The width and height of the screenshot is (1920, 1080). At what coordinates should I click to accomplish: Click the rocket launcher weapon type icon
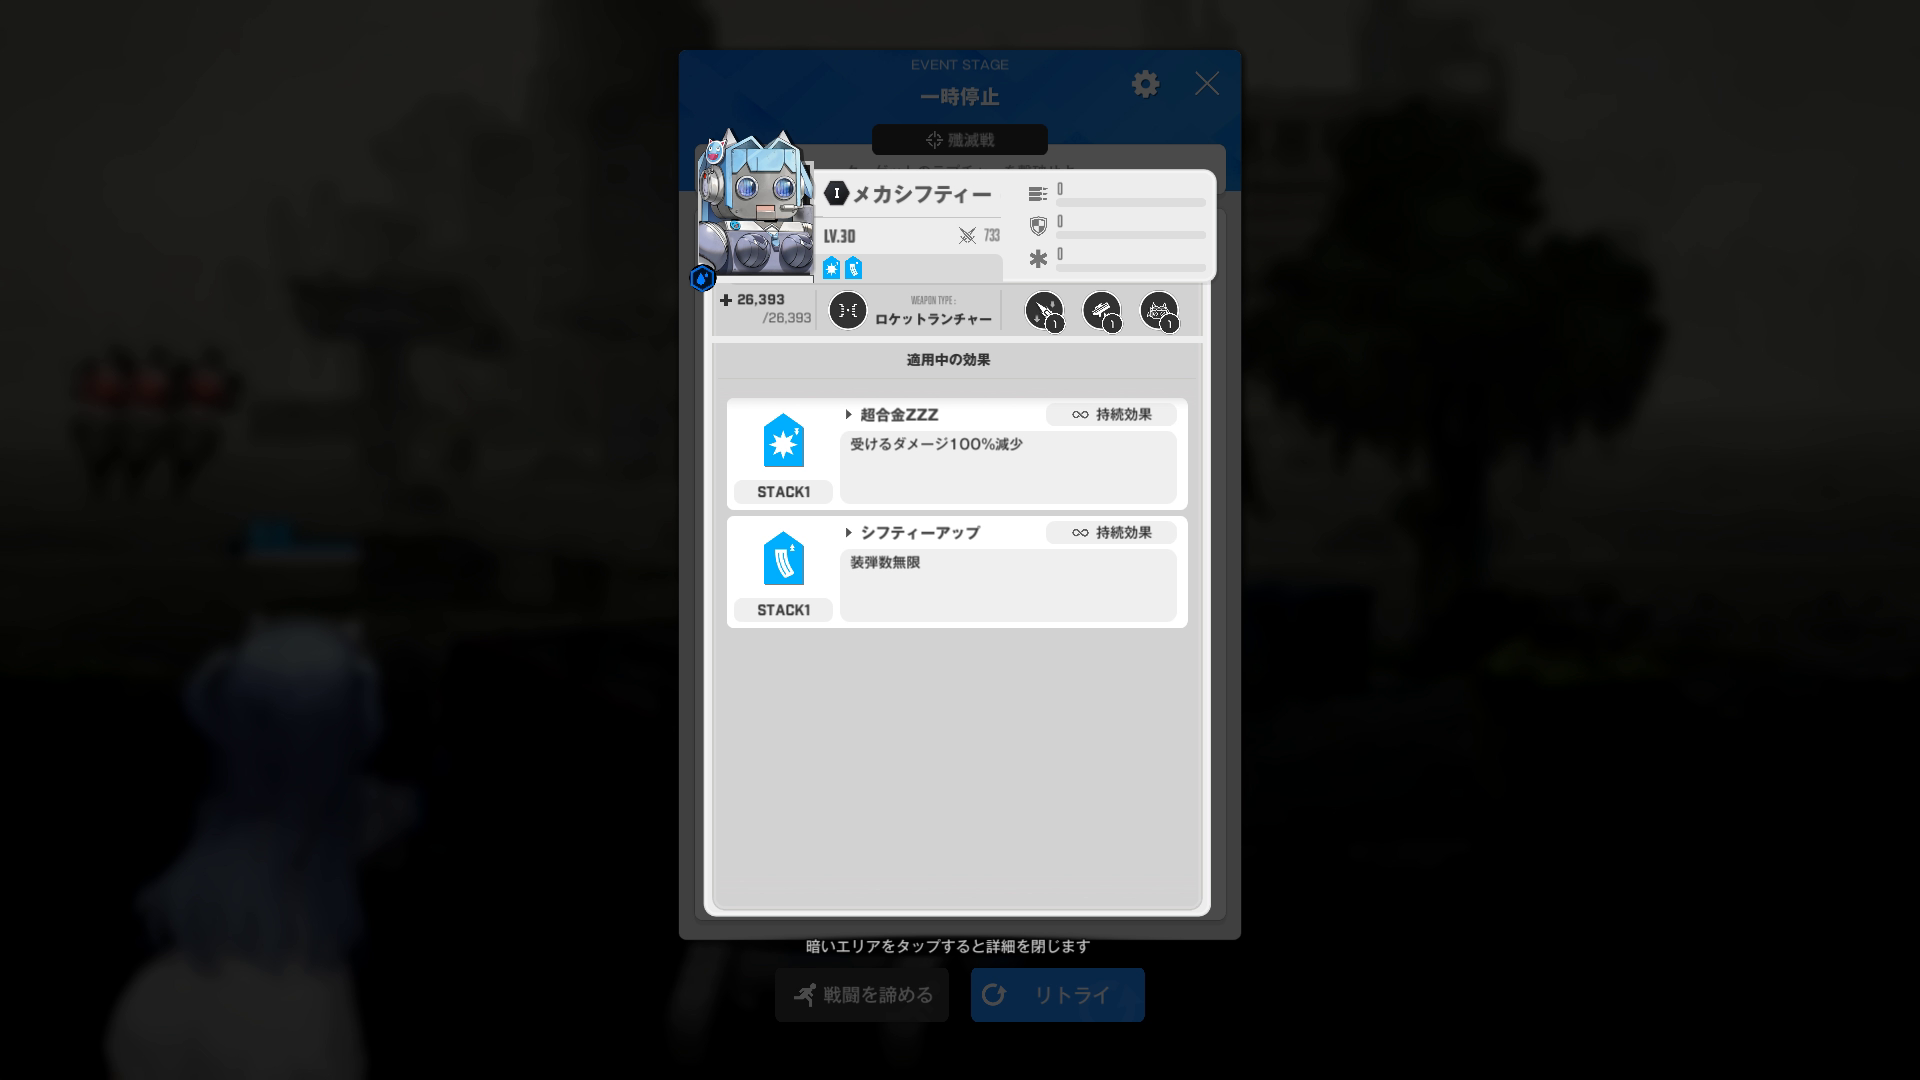pyautogui.click(x=847, y=310)
